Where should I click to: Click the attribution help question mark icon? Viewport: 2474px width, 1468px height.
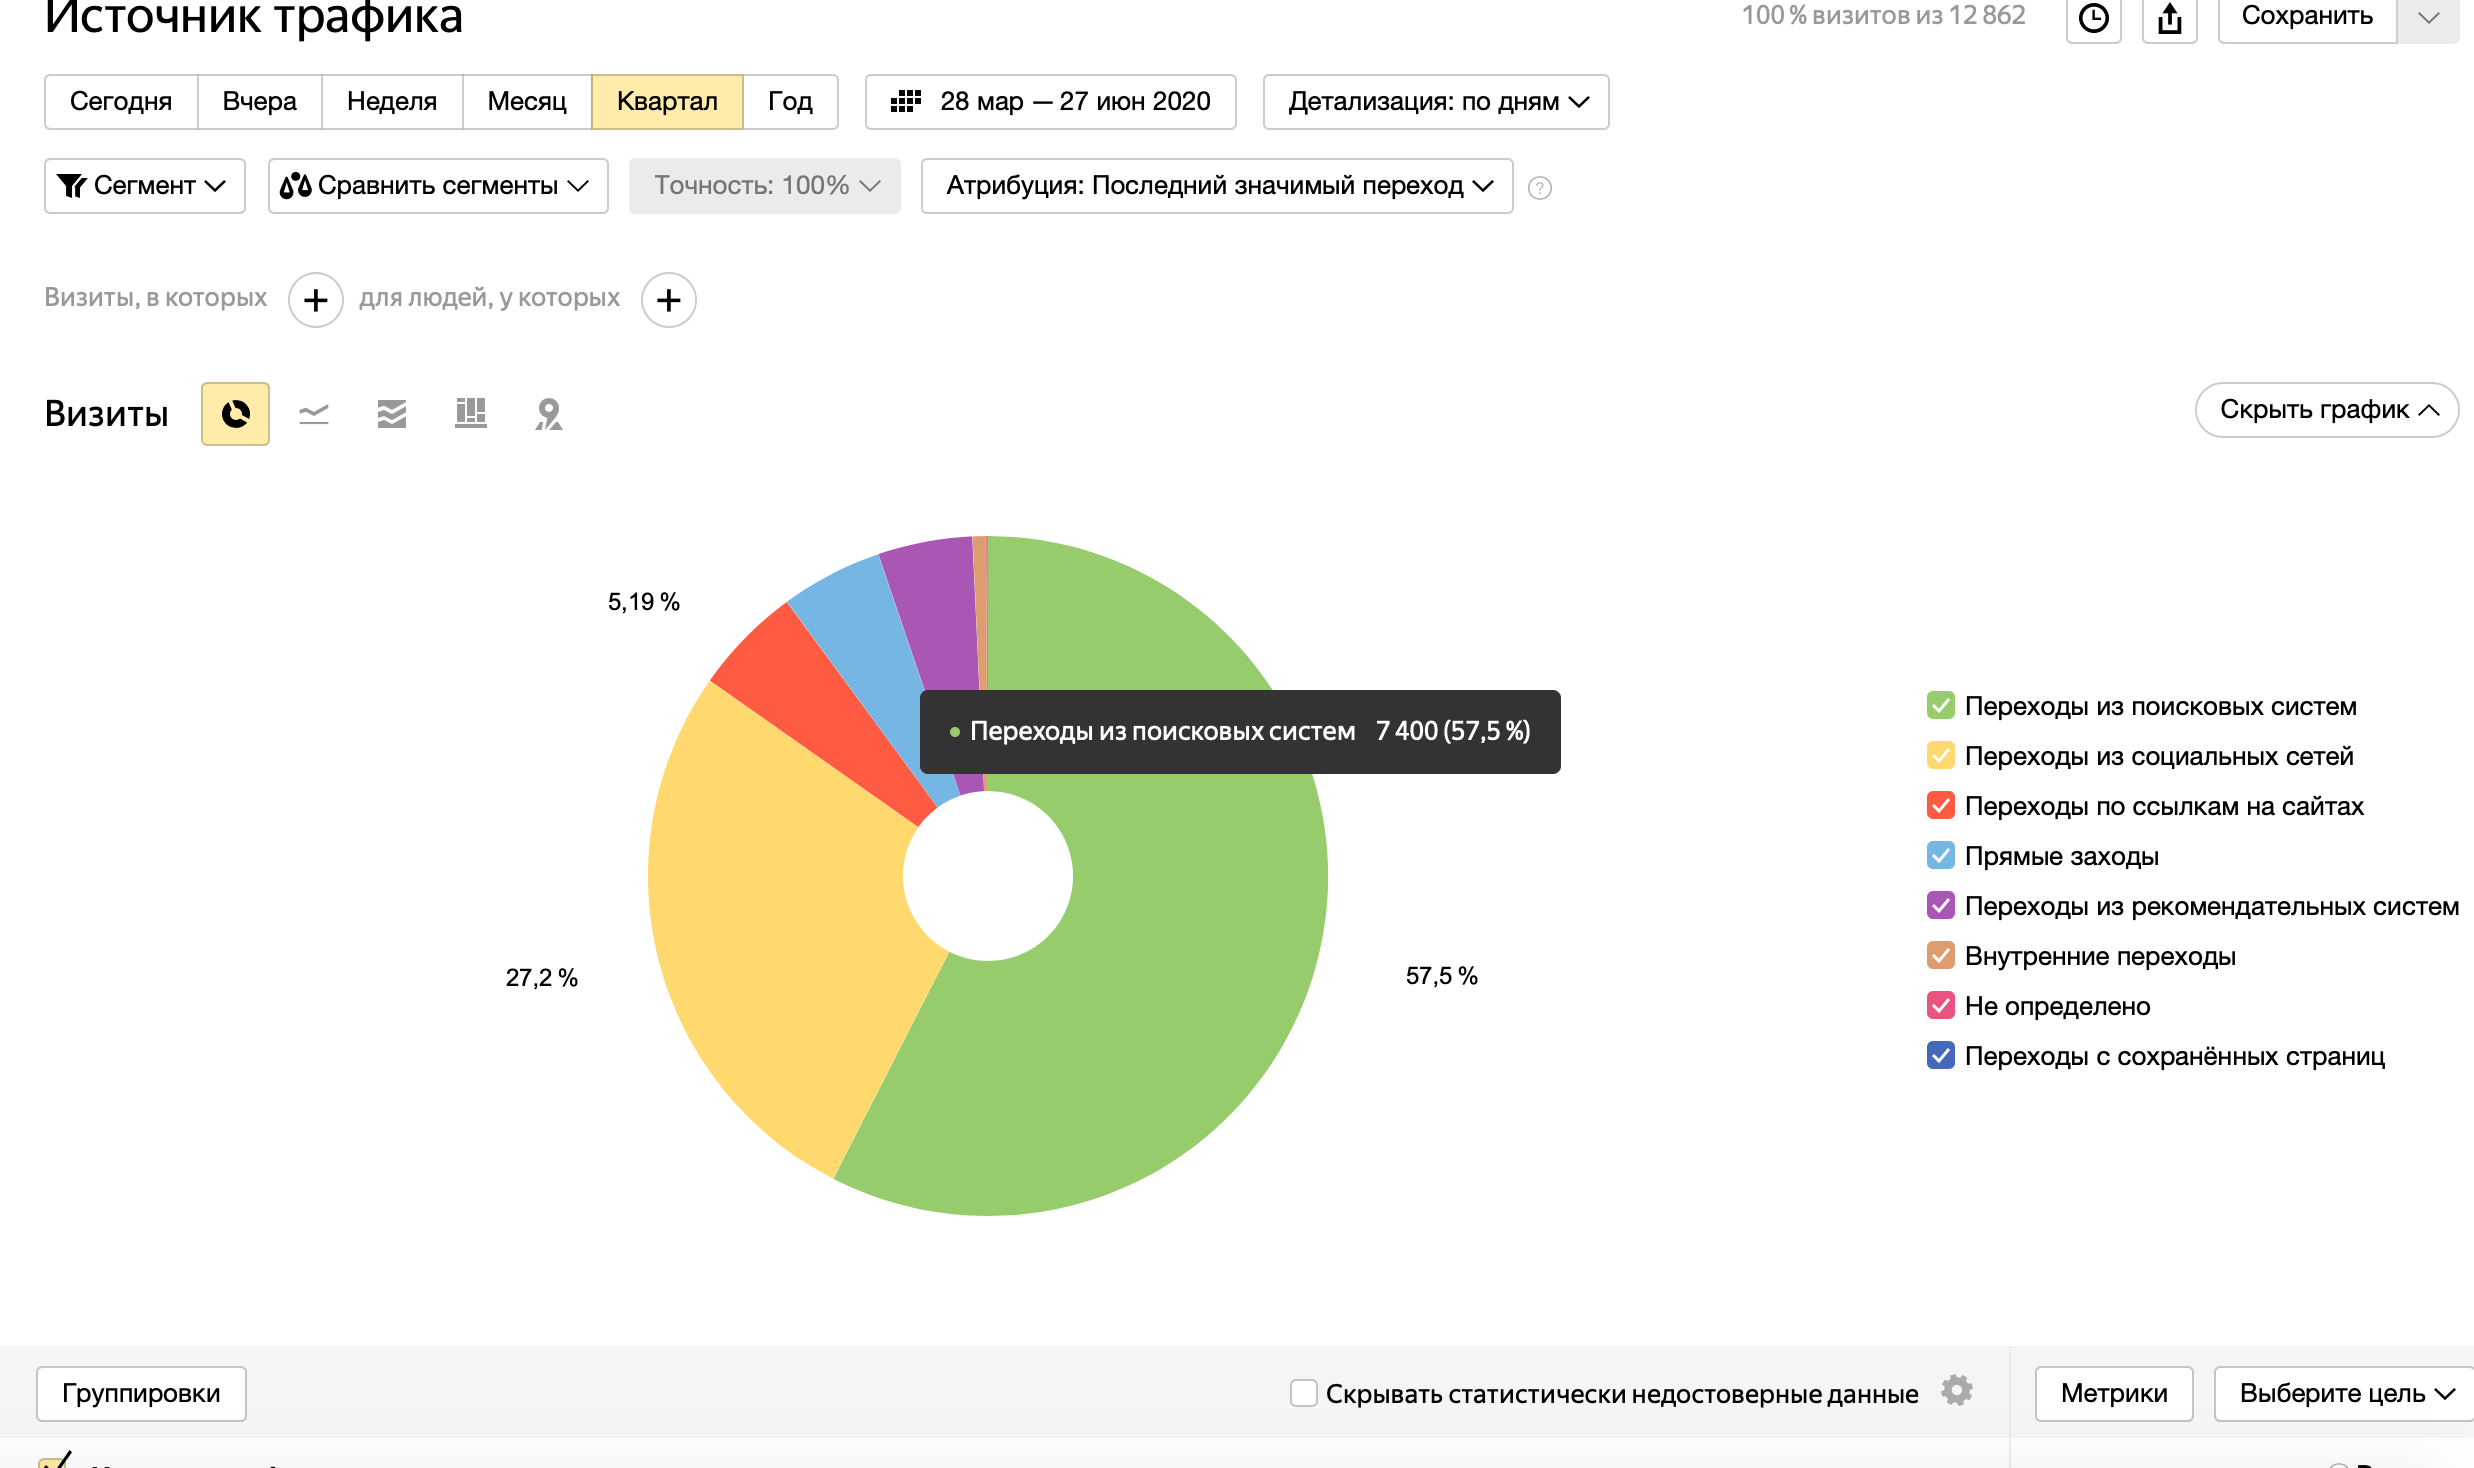pos(1540,188)
